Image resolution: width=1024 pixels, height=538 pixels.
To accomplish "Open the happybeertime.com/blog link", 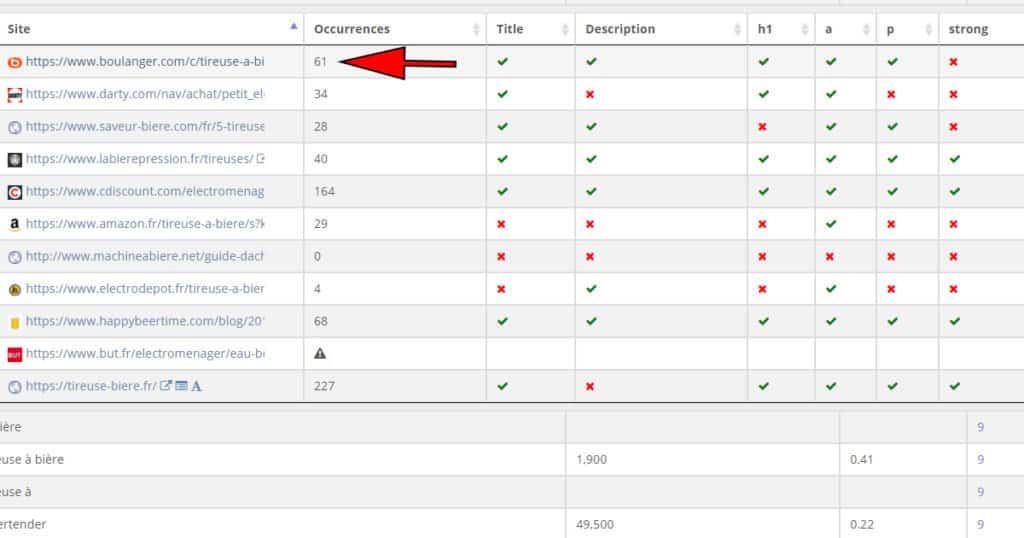I will click(145, 321).
